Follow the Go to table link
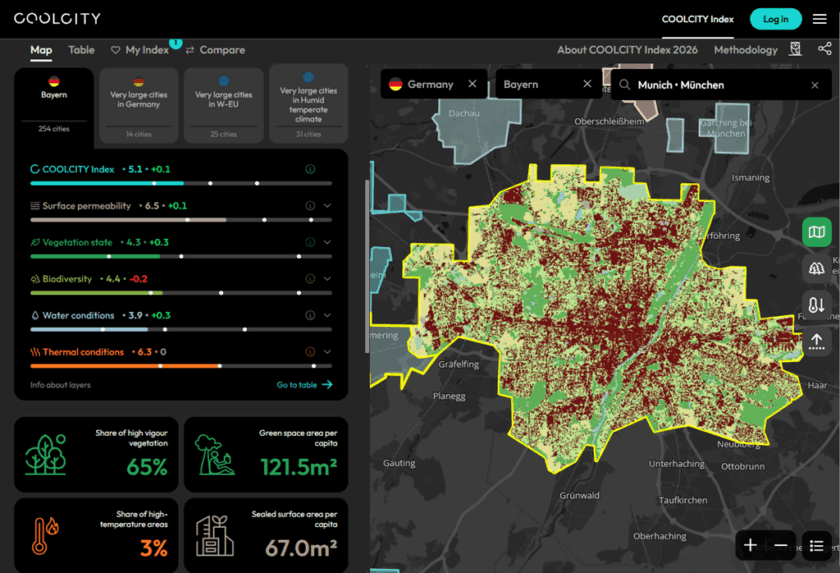840x573 pixels. (x=304, y=384)
